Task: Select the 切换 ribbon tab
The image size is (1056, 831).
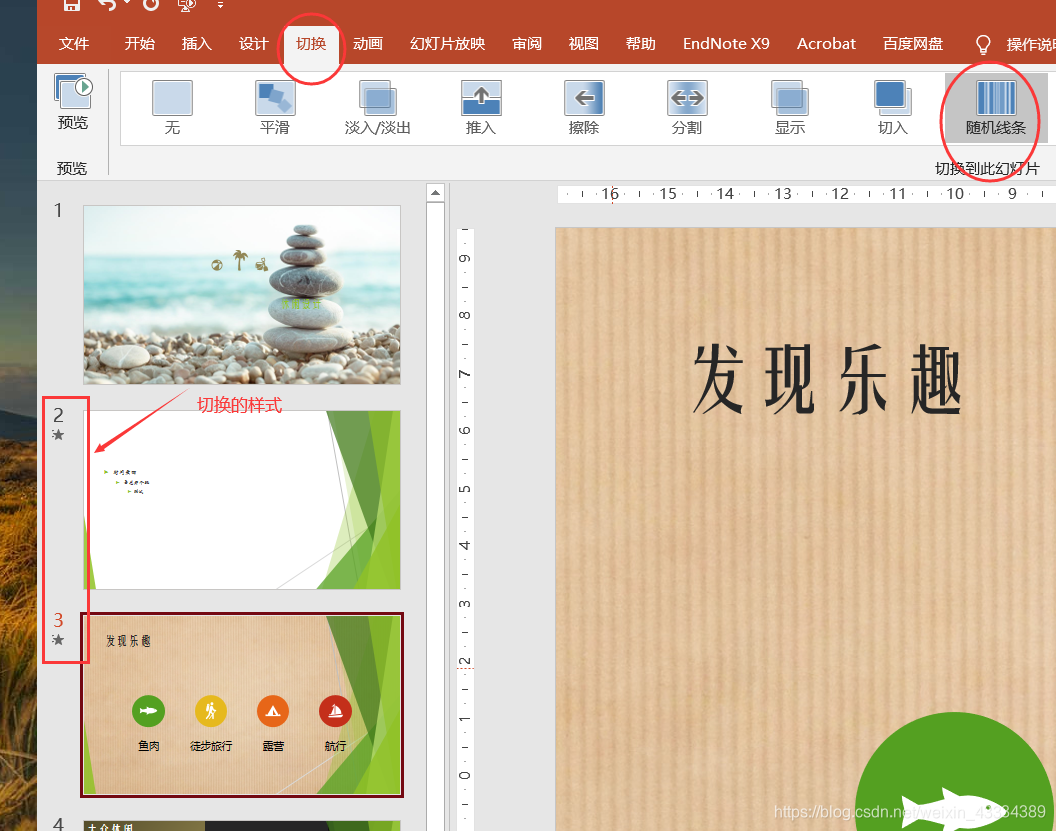Action: (x=311, y=44)
